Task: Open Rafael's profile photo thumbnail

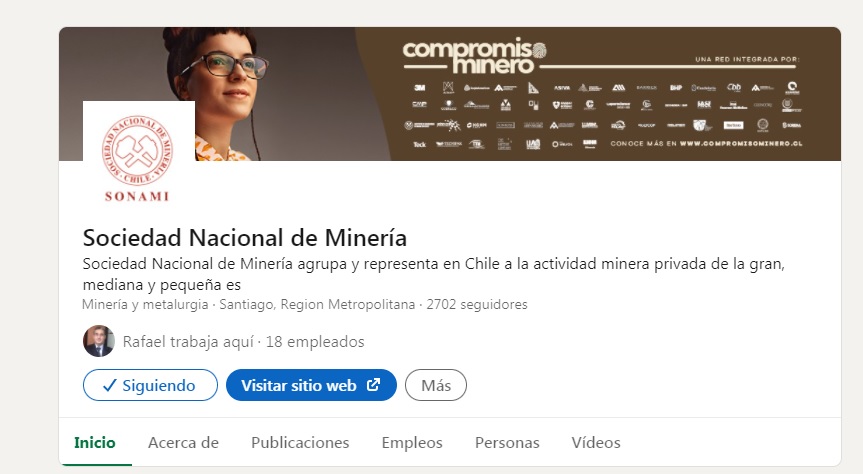Action: coord(99,341)
